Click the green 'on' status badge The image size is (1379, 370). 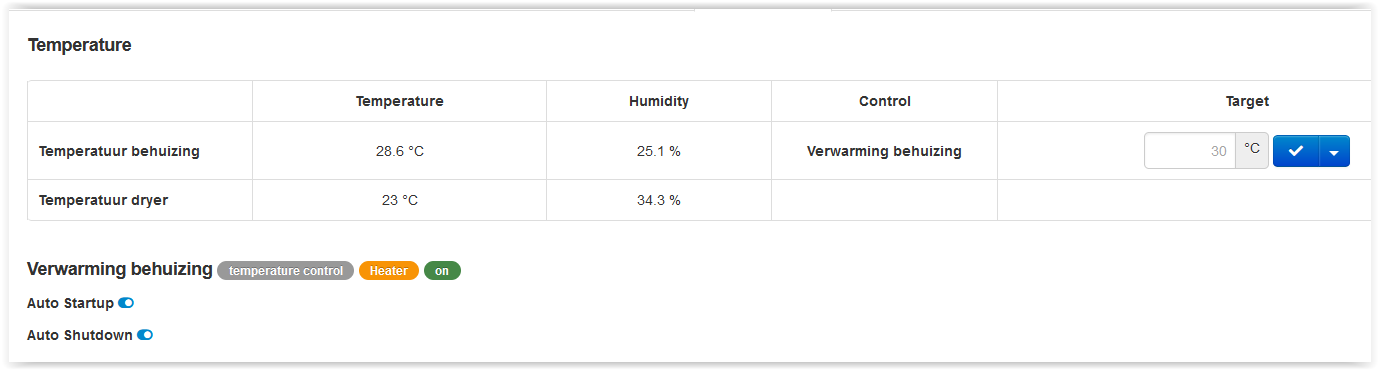click(442, 270)
